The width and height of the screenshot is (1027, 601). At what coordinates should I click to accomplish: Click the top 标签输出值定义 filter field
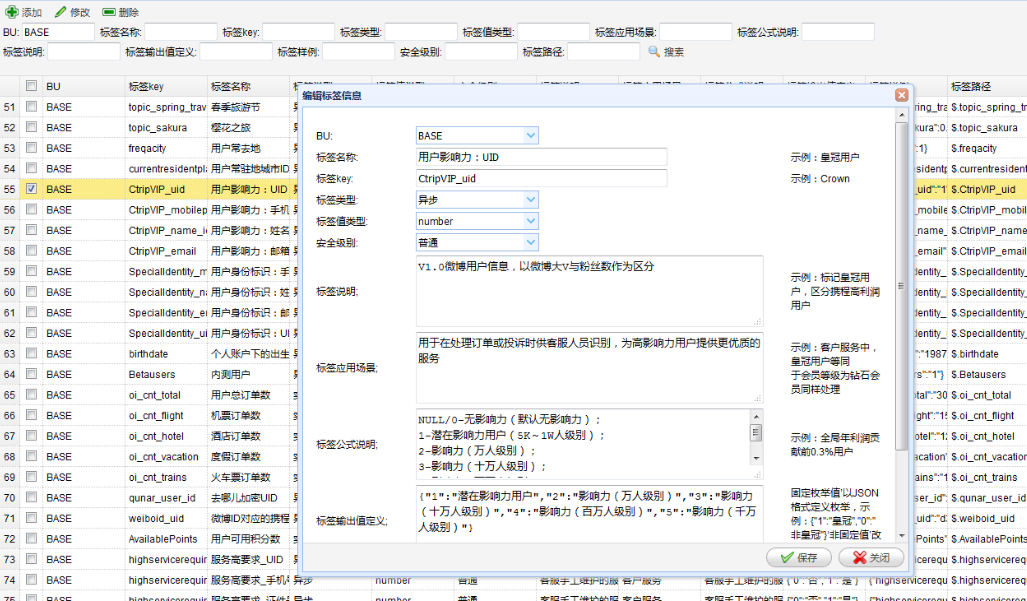[x=236, y=52]
